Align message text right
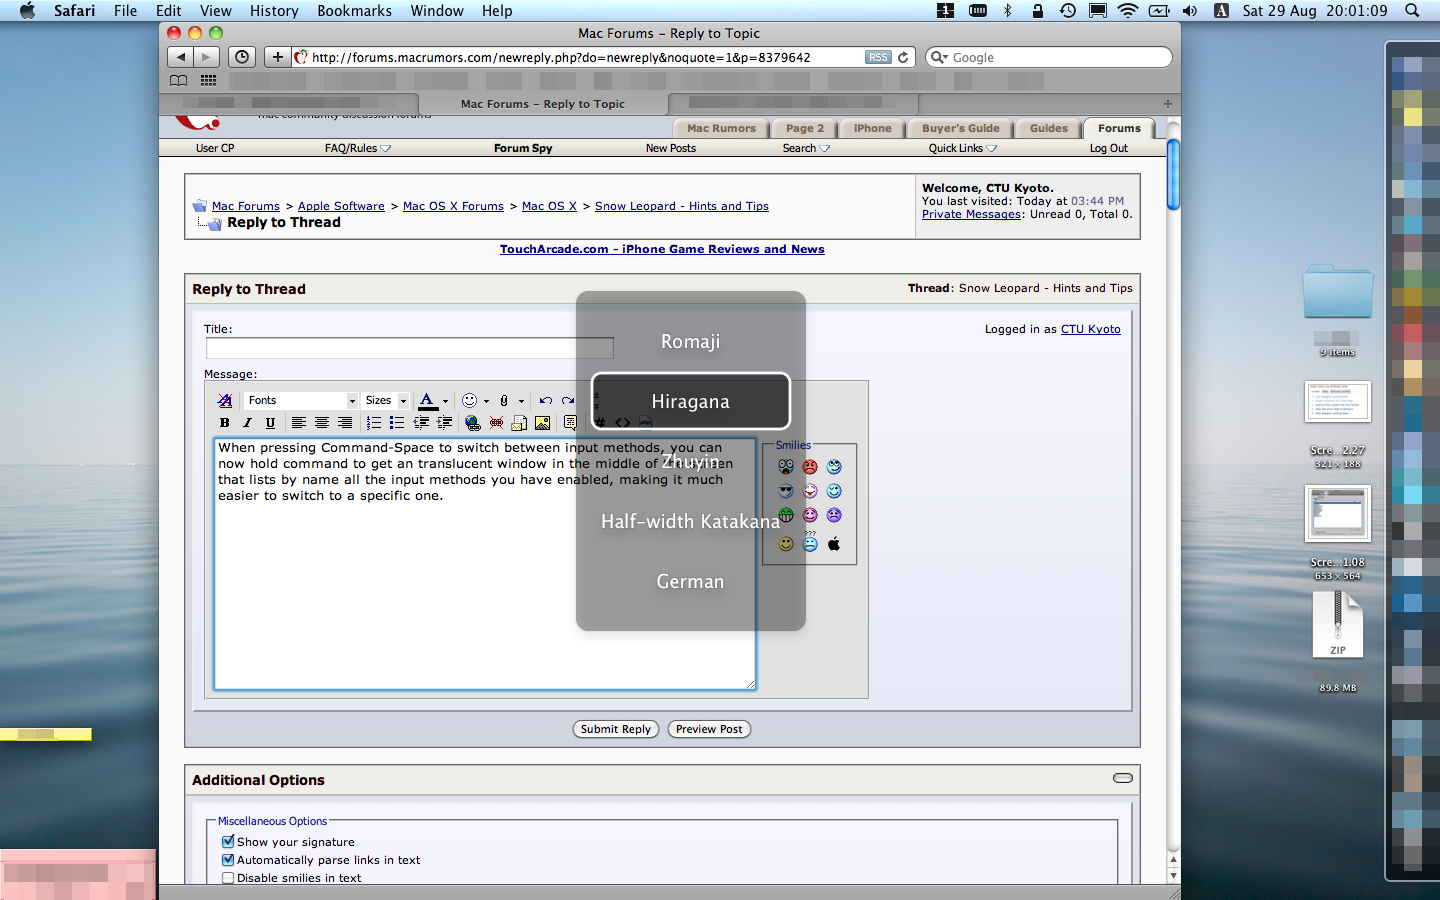 tap(345, 423)
